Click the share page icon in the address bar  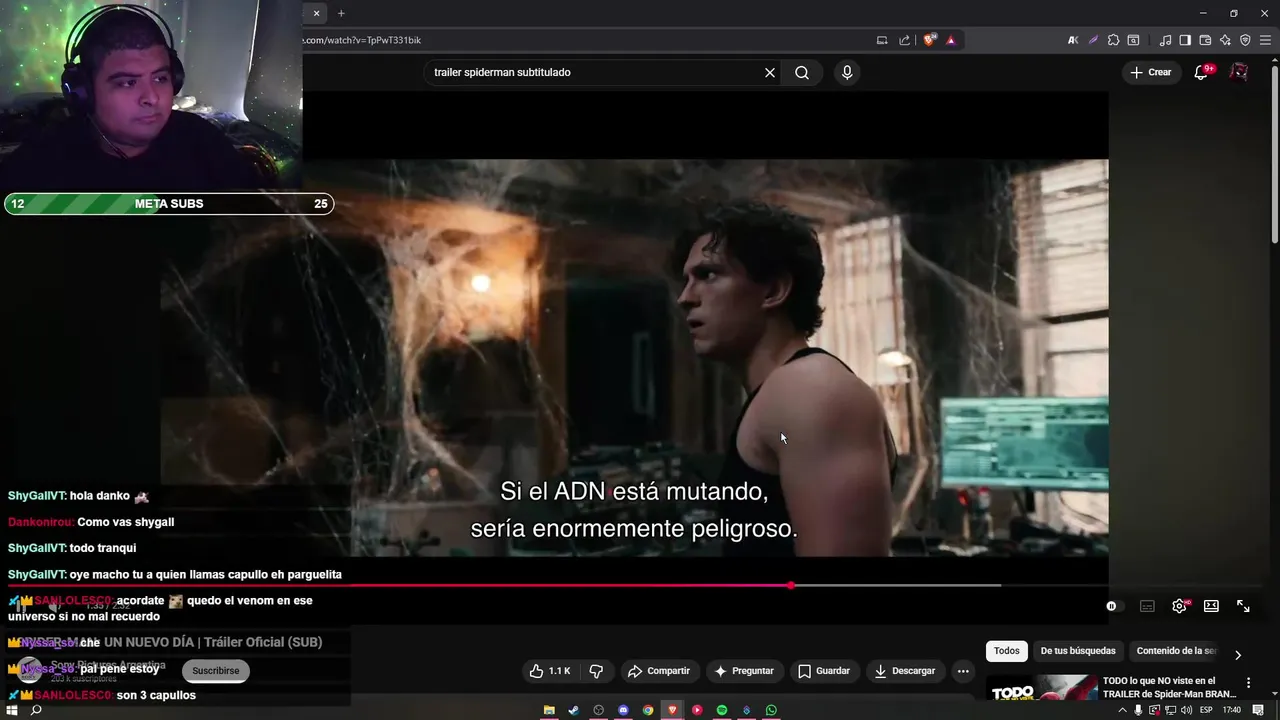pos(905,40)
